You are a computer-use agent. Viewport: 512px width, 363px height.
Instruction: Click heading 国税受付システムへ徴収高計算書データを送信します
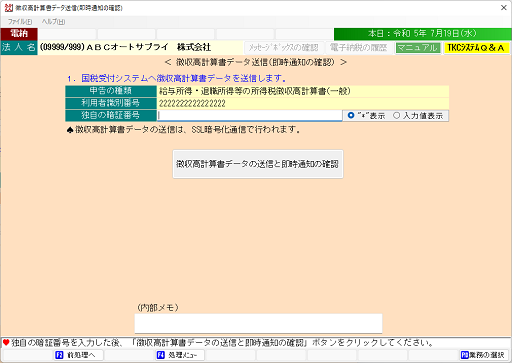click(x=183, y=79)
